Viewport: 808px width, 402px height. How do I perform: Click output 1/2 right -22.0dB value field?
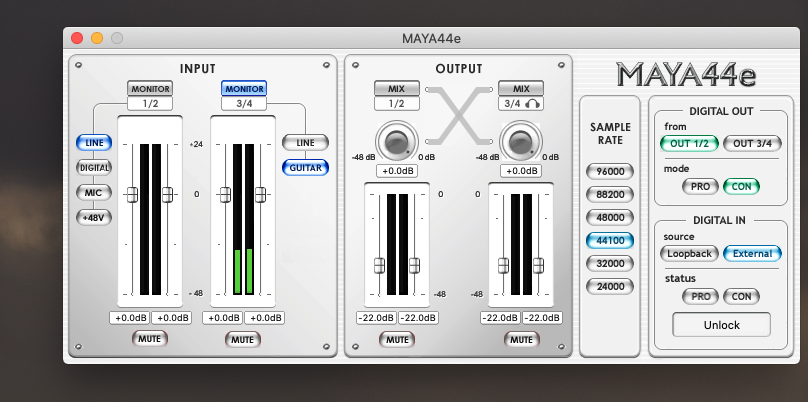click(418, 318)
